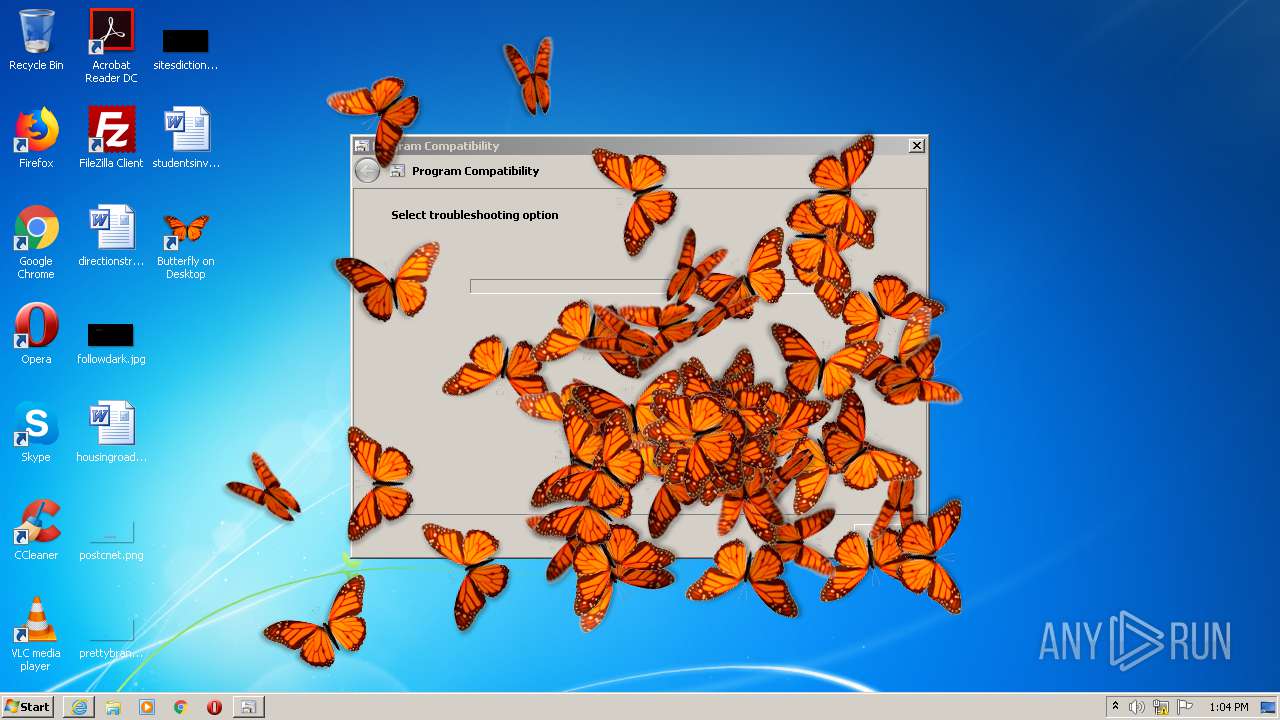Viewport: 1280px width, 720px height.
Task: Open the volume speaker tray icon
Action: (1137, 707)
